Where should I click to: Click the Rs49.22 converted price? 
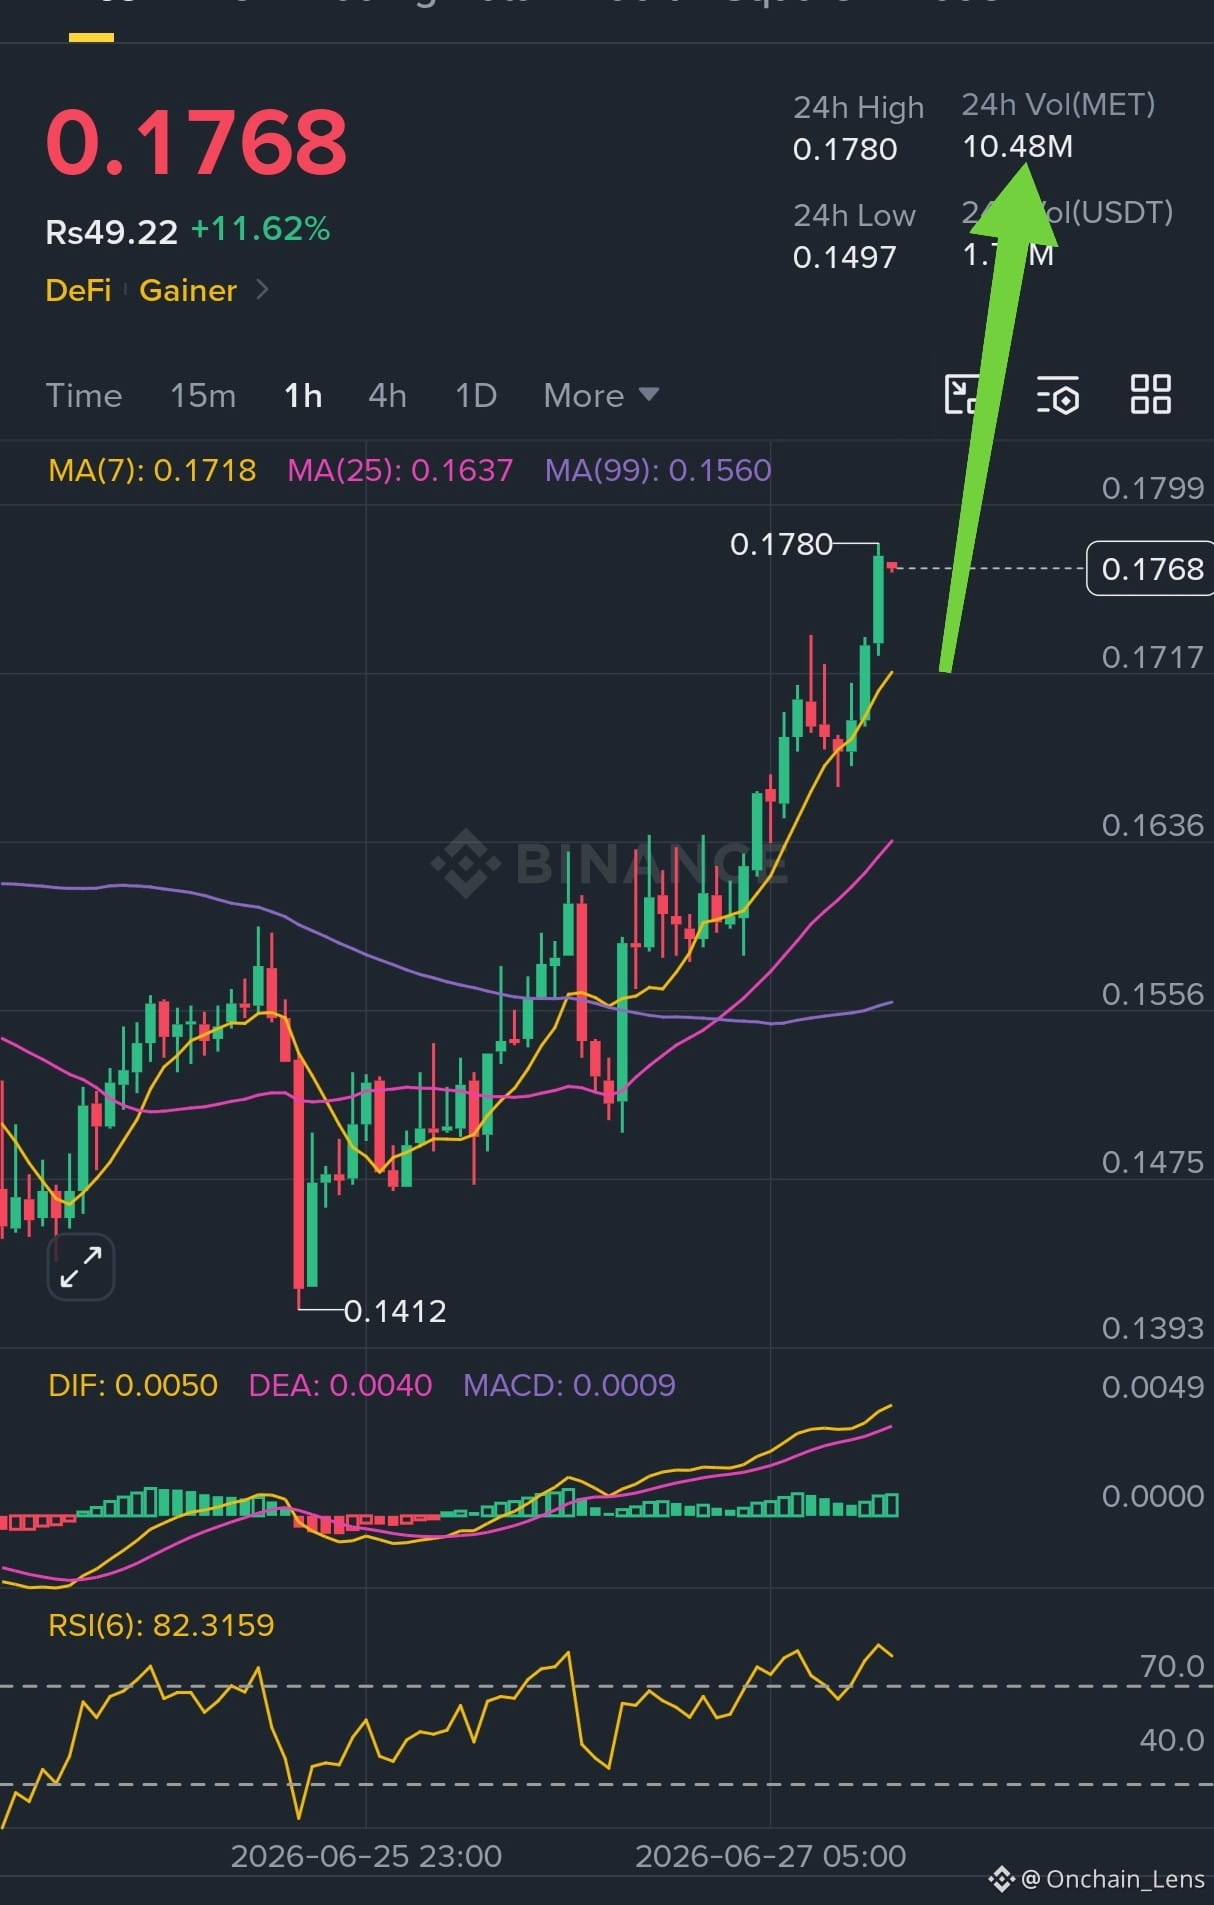(x=111, y=232)
